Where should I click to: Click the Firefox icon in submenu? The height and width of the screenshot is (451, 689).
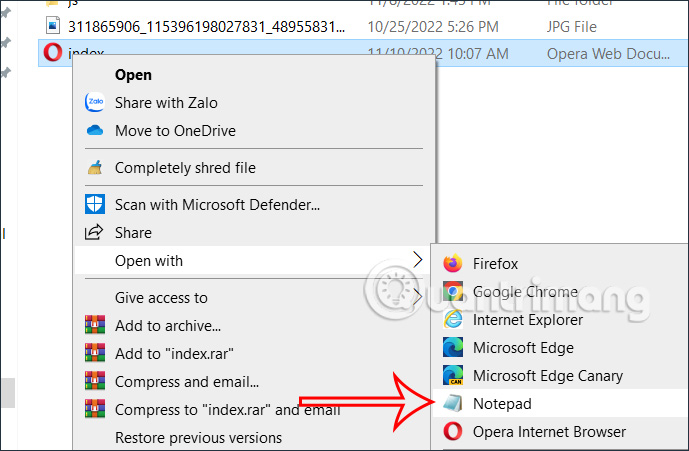[454, 264]
